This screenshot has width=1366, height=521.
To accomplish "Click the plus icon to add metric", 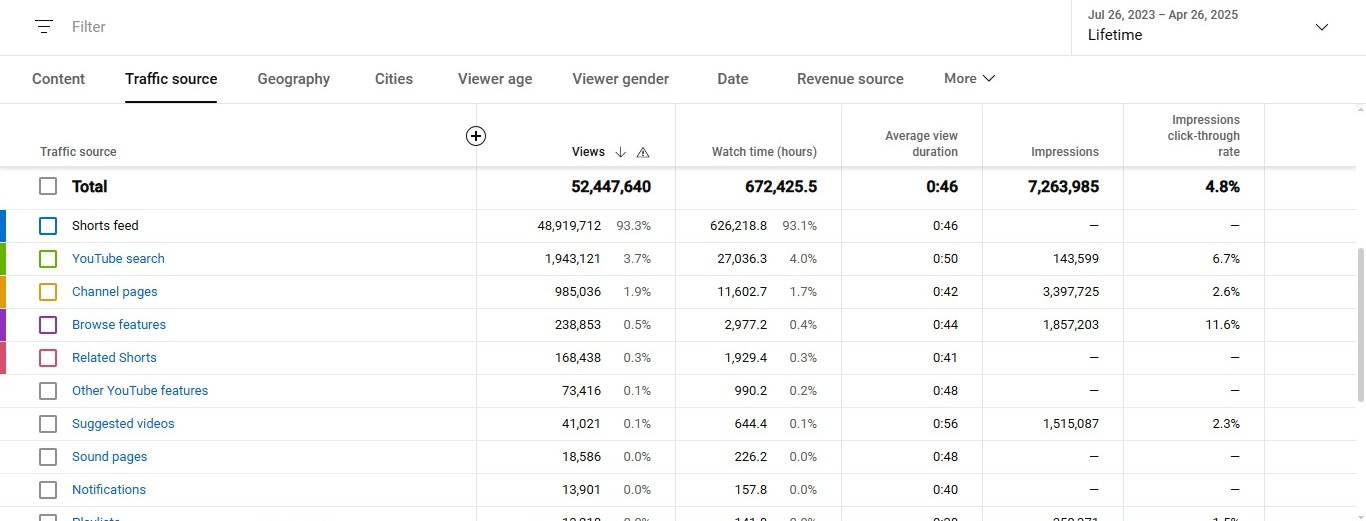I will pos(476,136).
